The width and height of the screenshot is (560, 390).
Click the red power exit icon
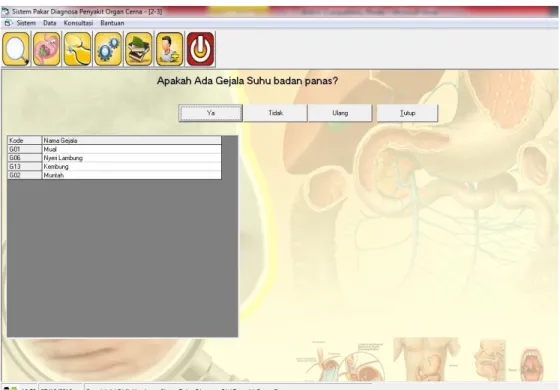tap(200, 49)
